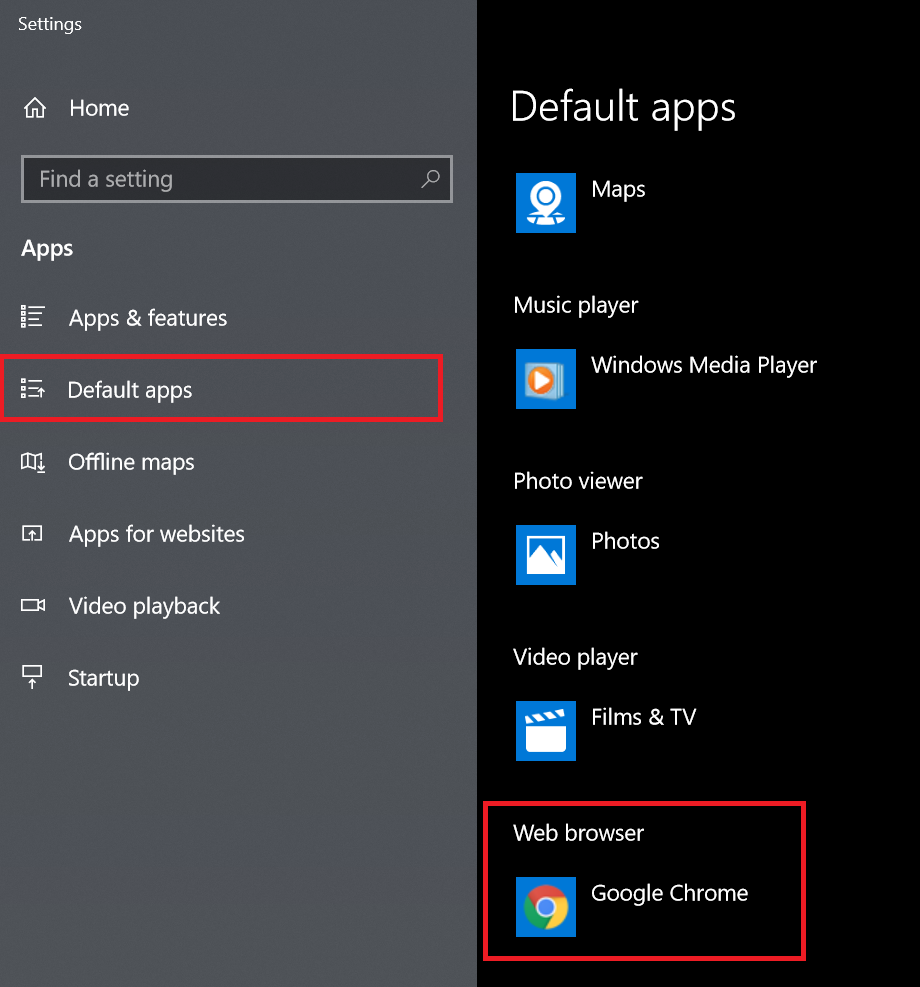
Task: Click the Startup icon
Action: pyautogui.click(x=32, y=677)
